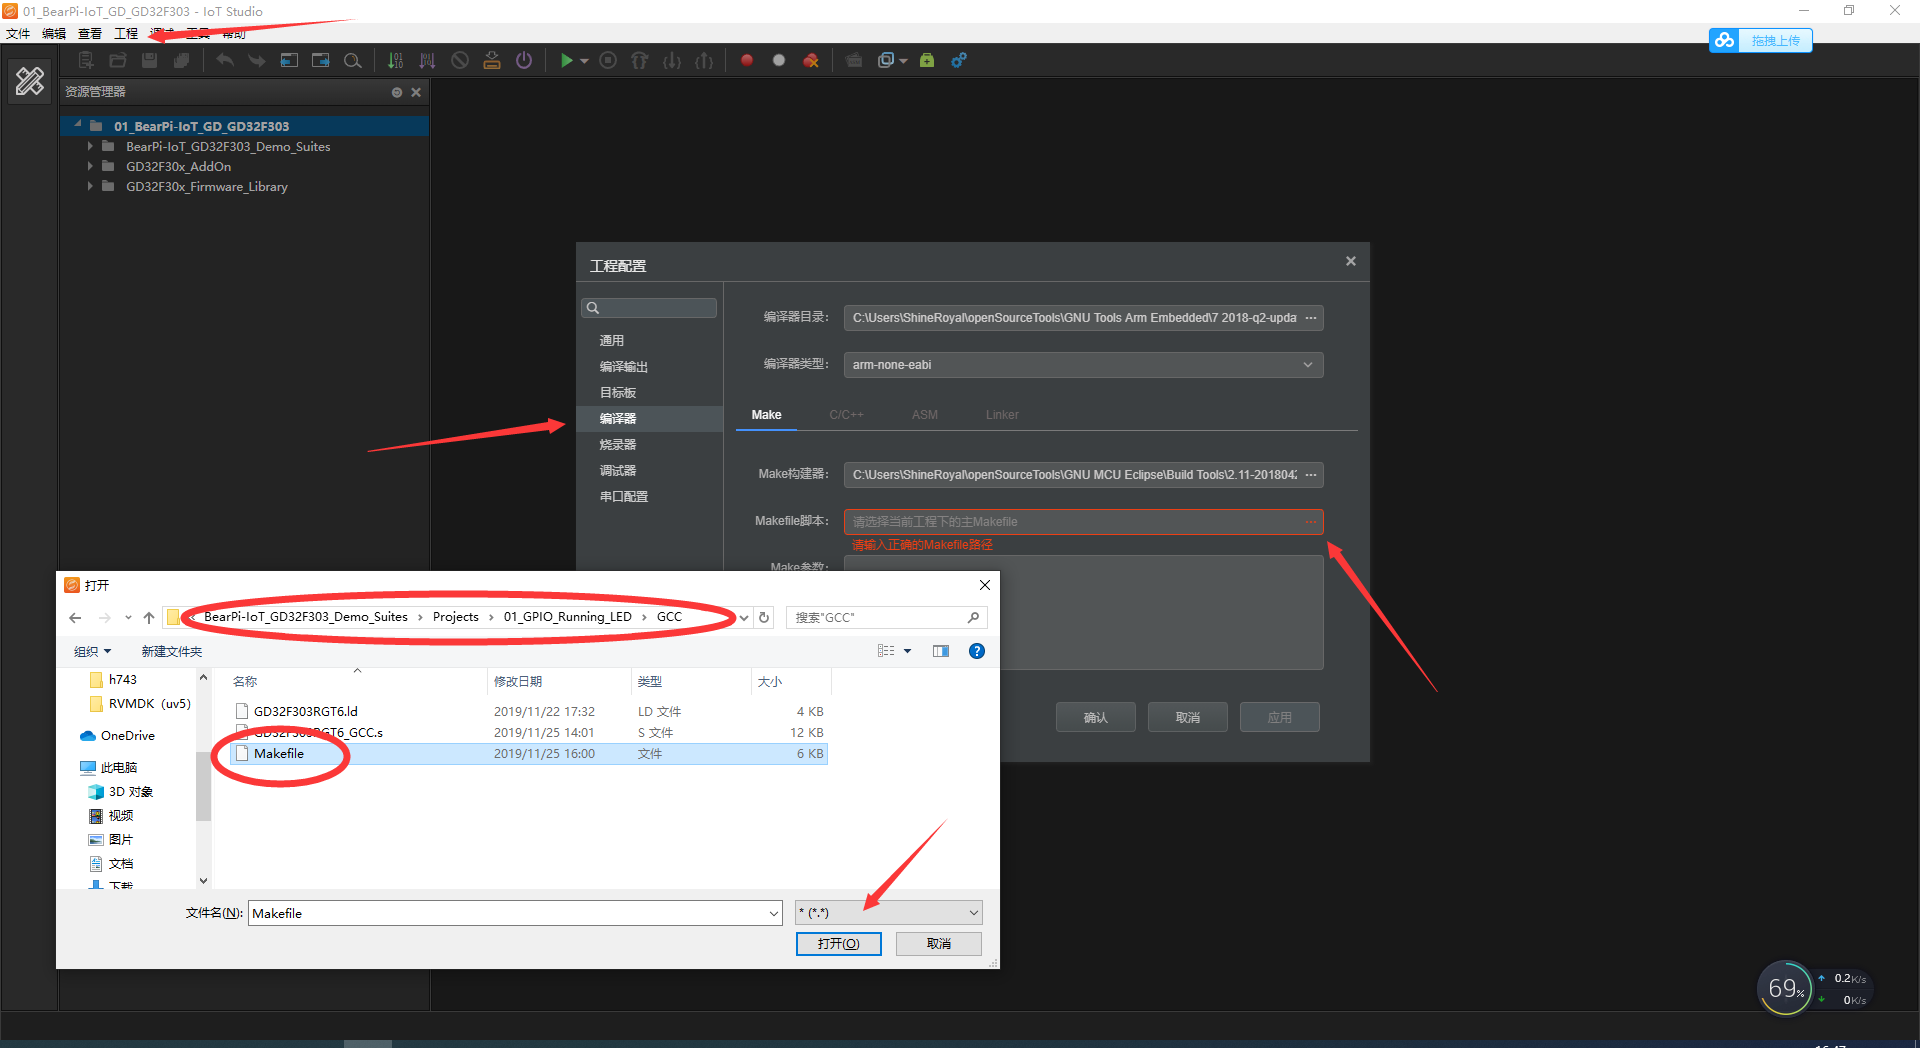1920x1048 pixels.
Task: Open a project with the Open folder icon
Action: pyautogui.click(x=117, y=60)
